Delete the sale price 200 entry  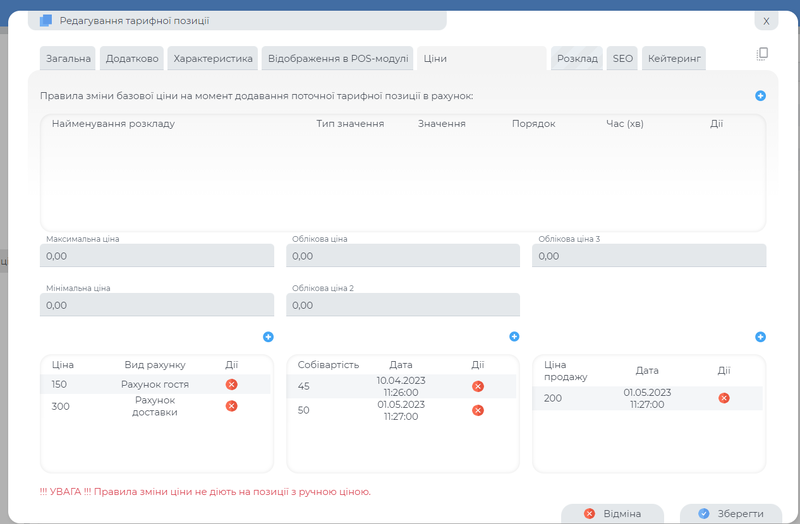[x=724, y=398]
